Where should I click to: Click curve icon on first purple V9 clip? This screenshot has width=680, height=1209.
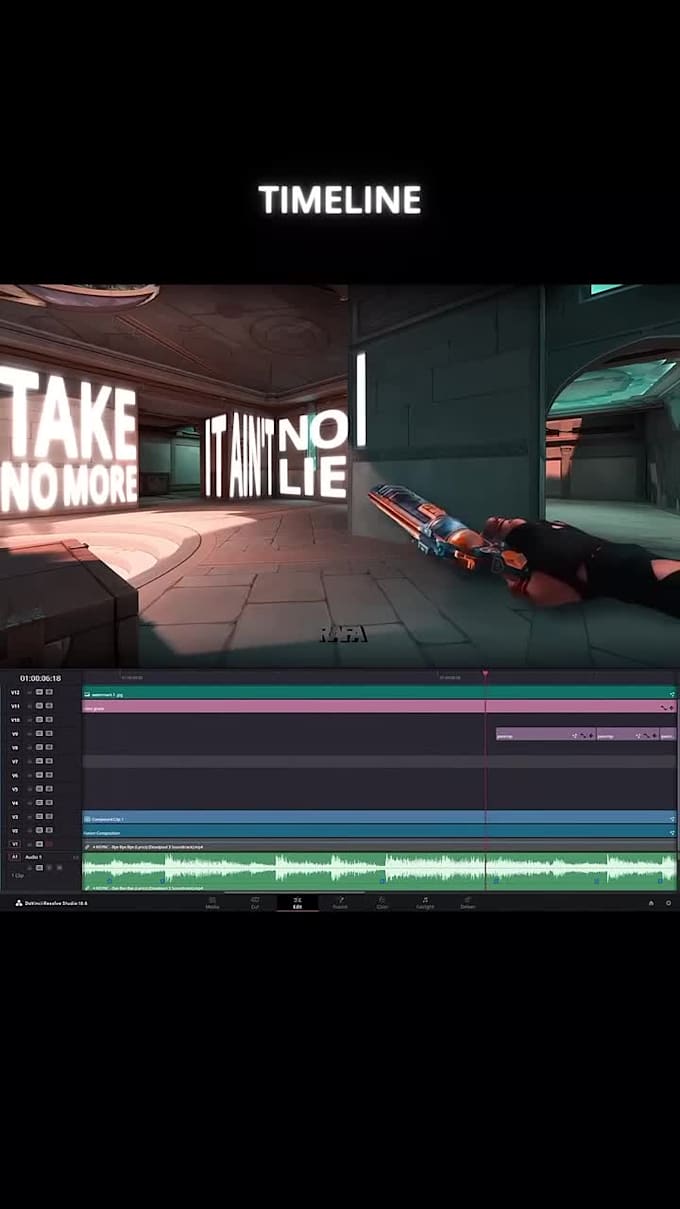click(583, 735)
